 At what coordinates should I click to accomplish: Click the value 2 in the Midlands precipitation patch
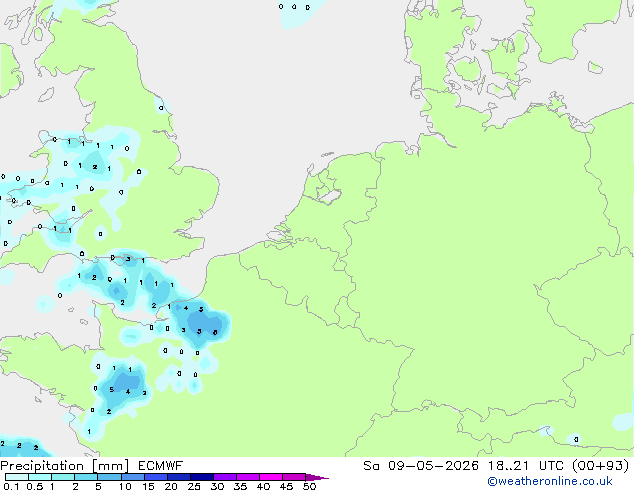coord(95,167)
